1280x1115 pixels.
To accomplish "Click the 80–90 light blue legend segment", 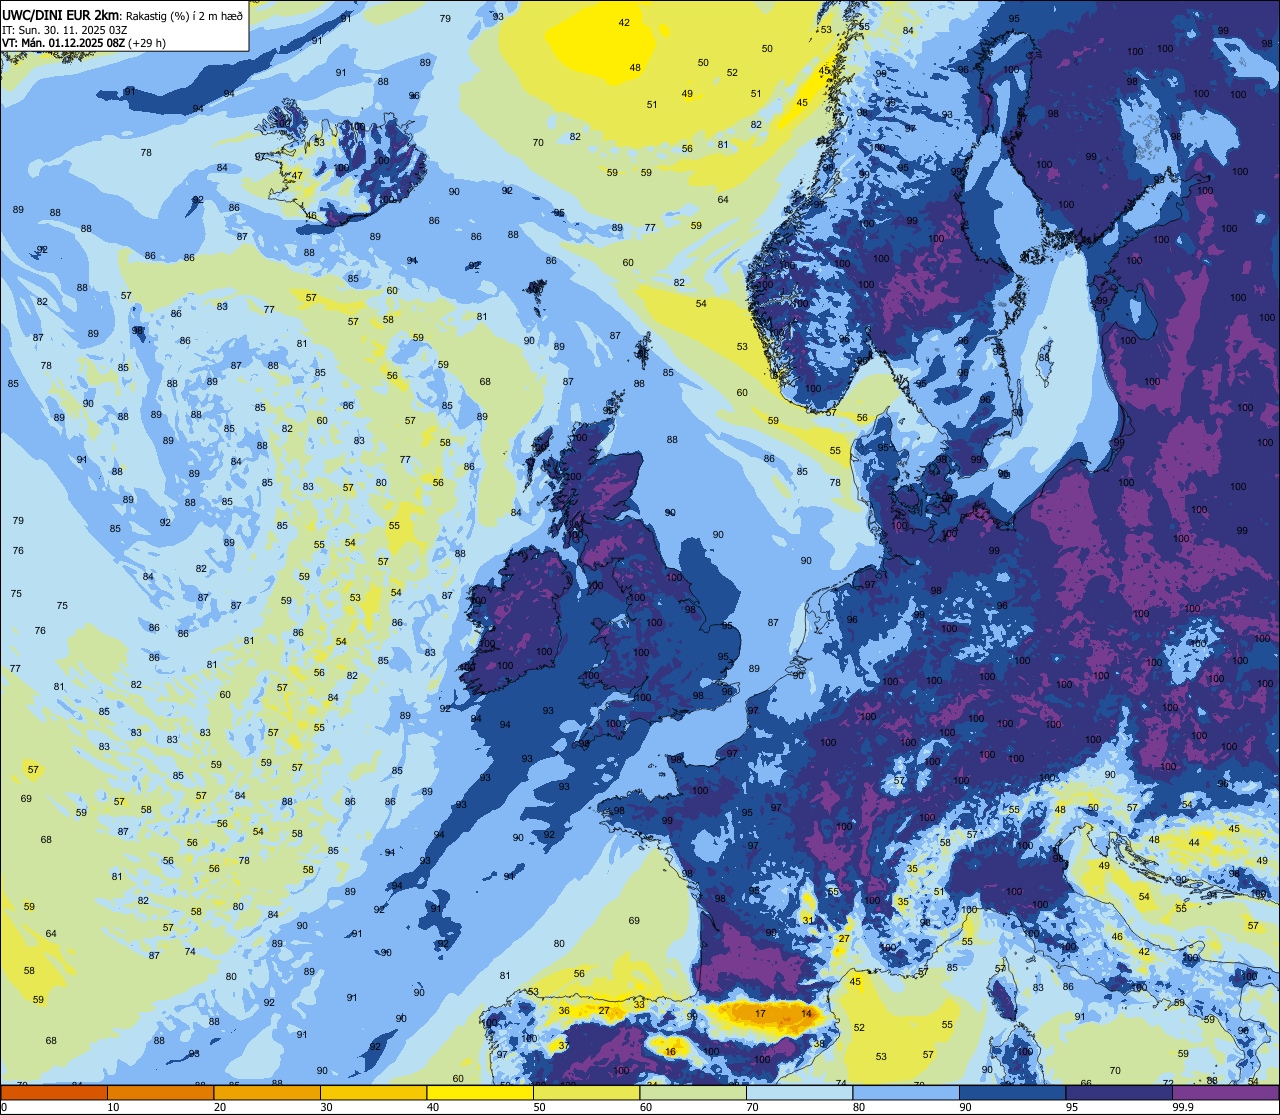I will (906, 1092).
